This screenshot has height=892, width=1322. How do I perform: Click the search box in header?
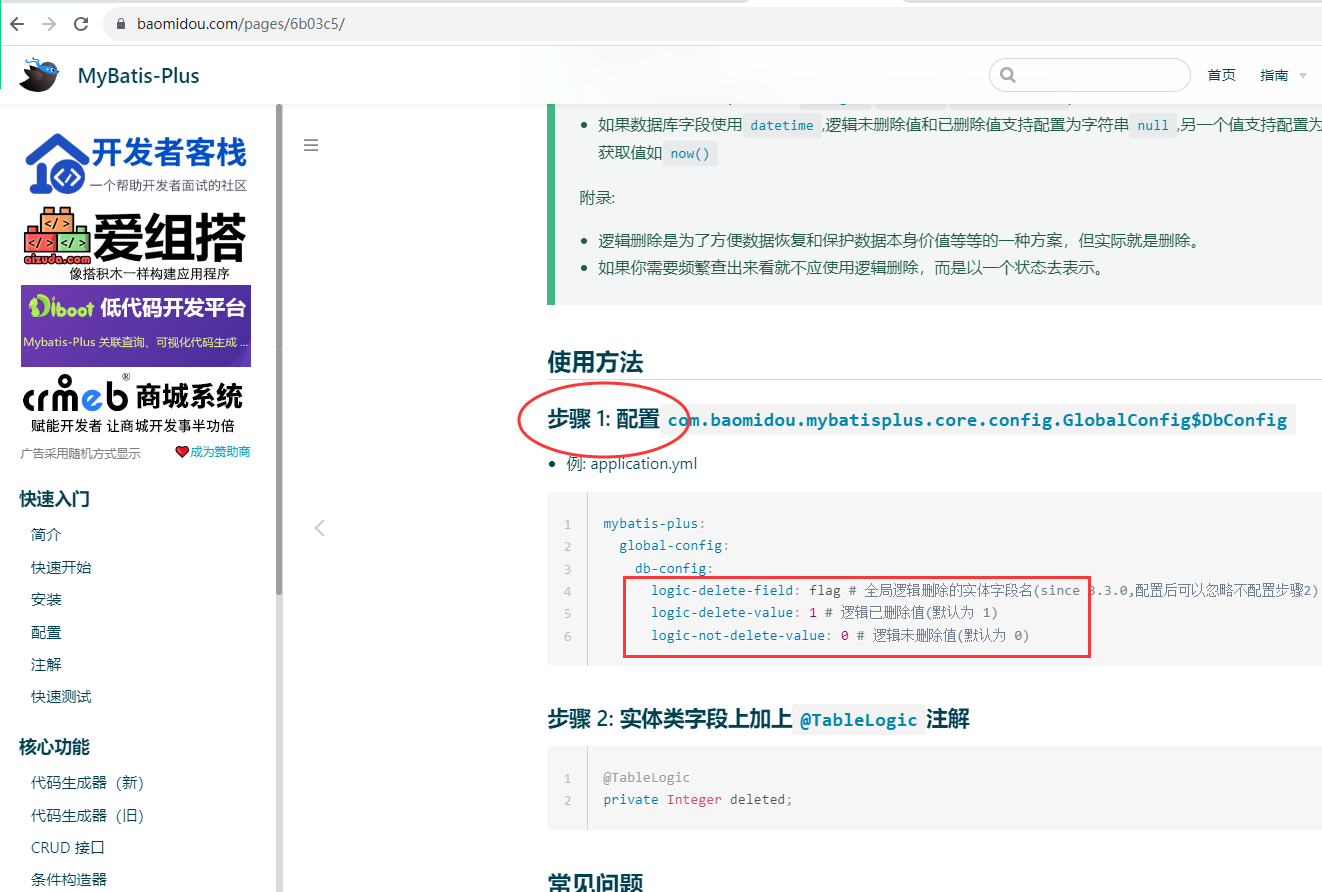(1089, 75)
